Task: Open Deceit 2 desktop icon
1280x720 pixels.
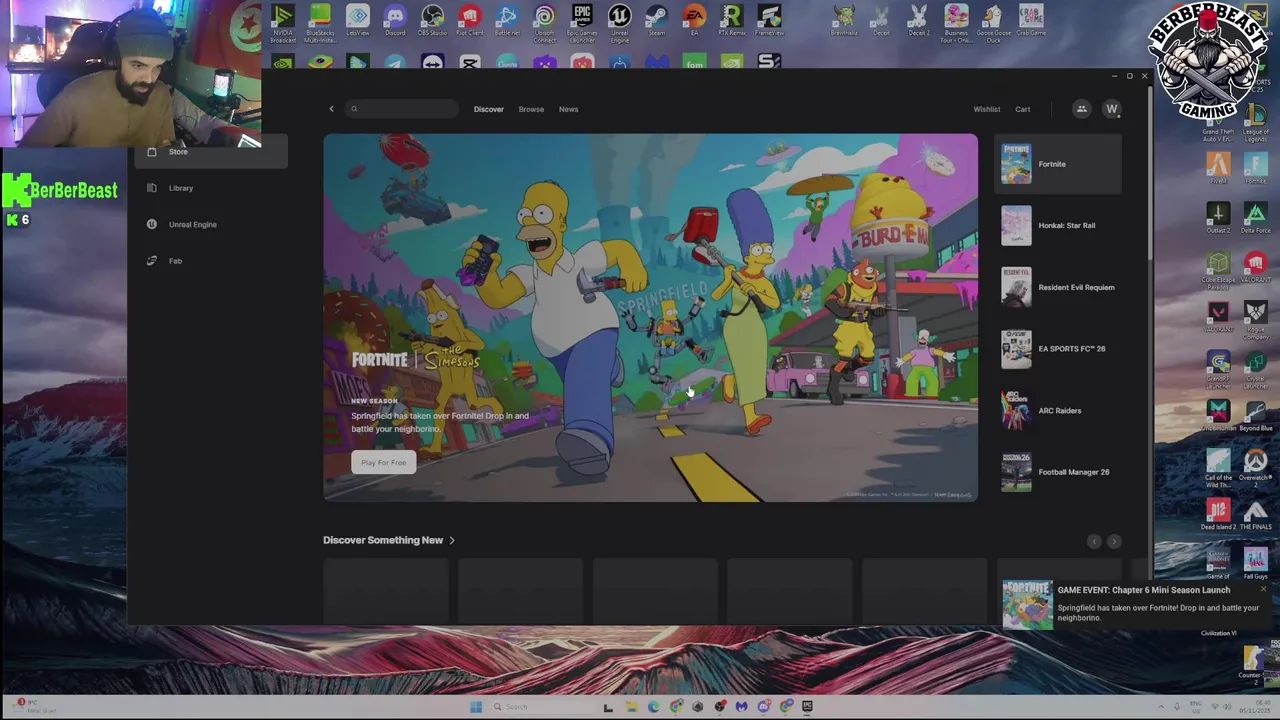Action: click(x=919, y=22)
